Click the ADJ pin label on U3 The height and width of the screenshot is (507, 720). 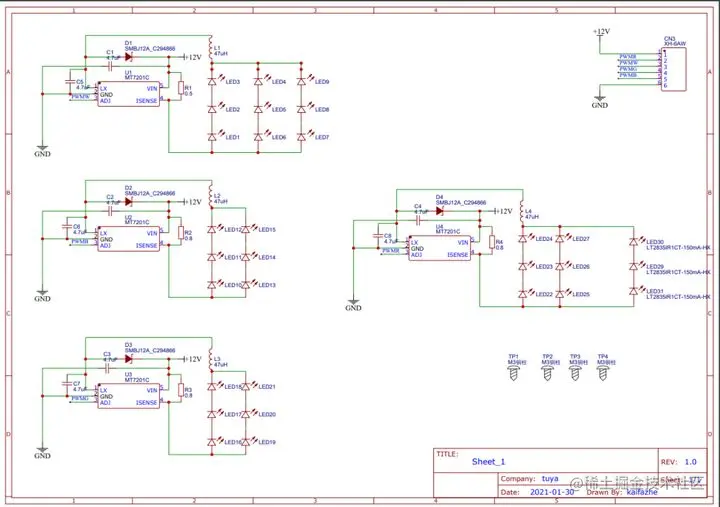(105, 403)
